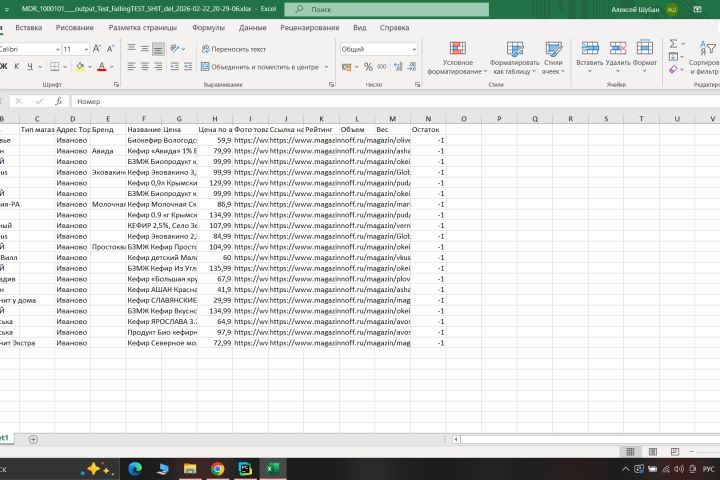This screenshot has width=720, height=480.
Task: Switch to Page Layout view in status bar
Action: tap(652, 452)
